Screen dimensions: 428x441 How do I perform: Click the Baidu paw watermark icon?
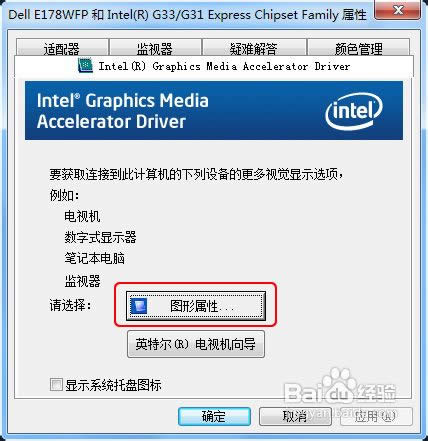[336, 383]
